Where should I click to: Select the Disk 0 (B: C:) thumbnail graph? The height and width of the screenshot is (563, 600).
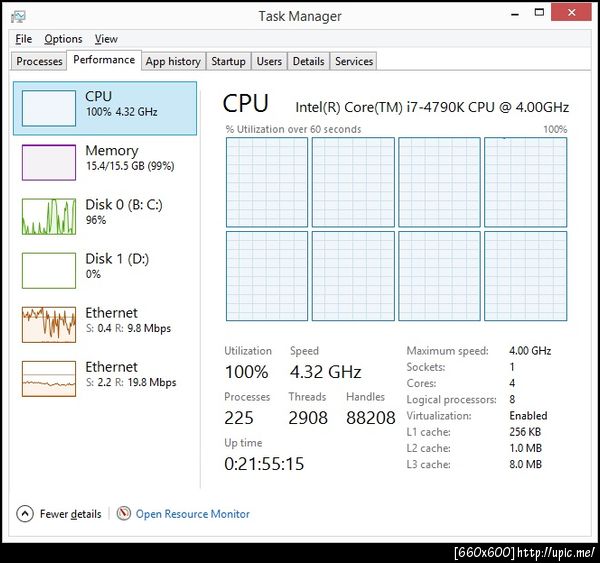pyautogui.click(x=49, y=216)
